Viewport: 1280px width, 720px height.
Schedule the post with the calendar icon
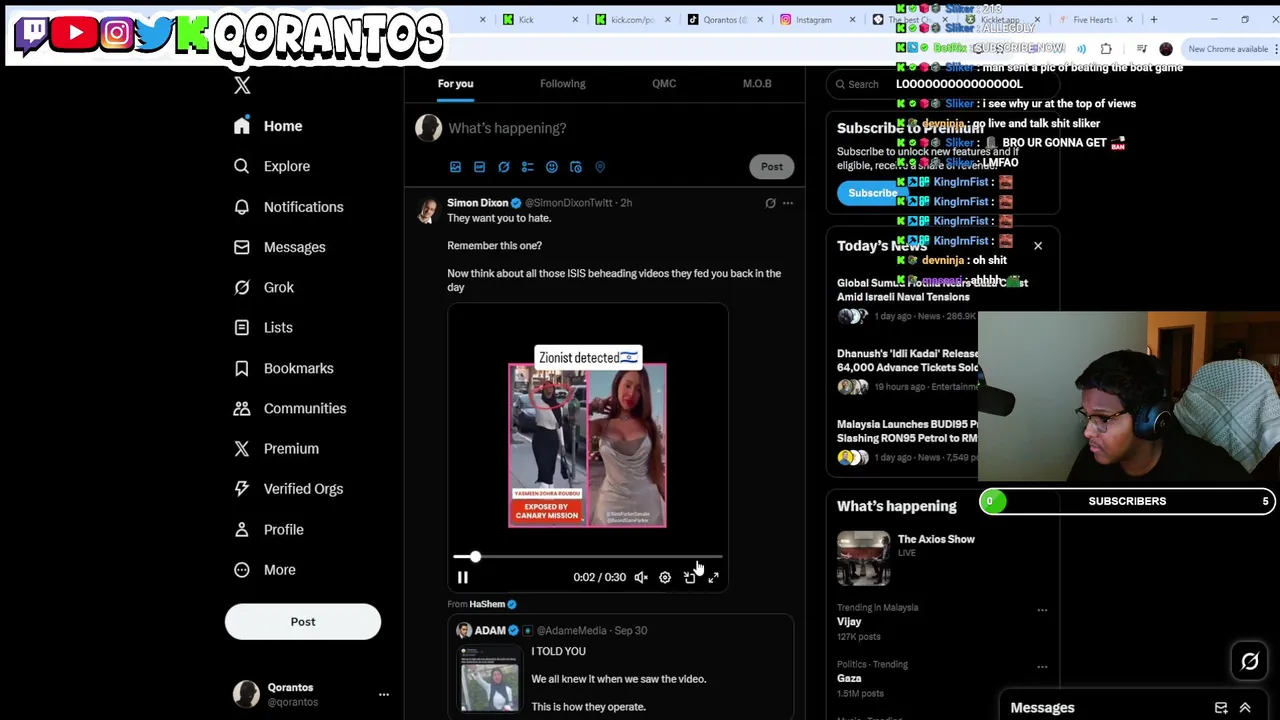[x=576, y=167]
